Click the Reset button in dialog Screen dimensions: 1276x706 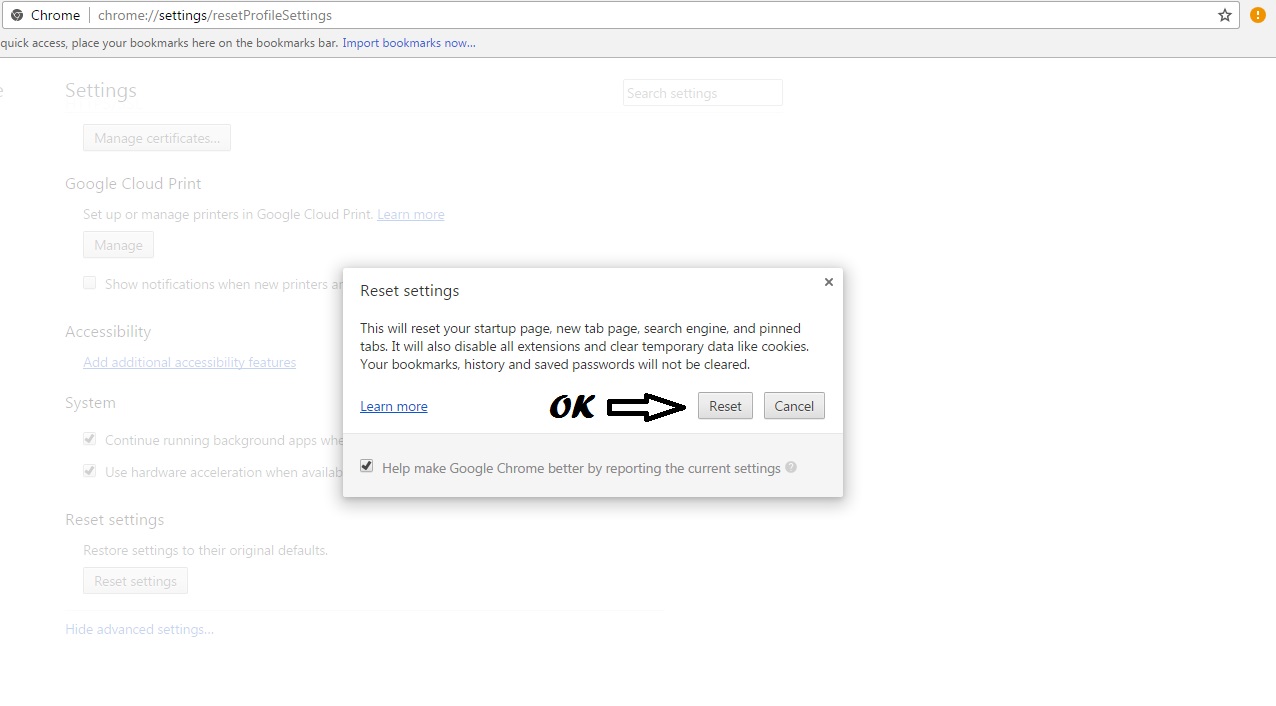(725, 406)
